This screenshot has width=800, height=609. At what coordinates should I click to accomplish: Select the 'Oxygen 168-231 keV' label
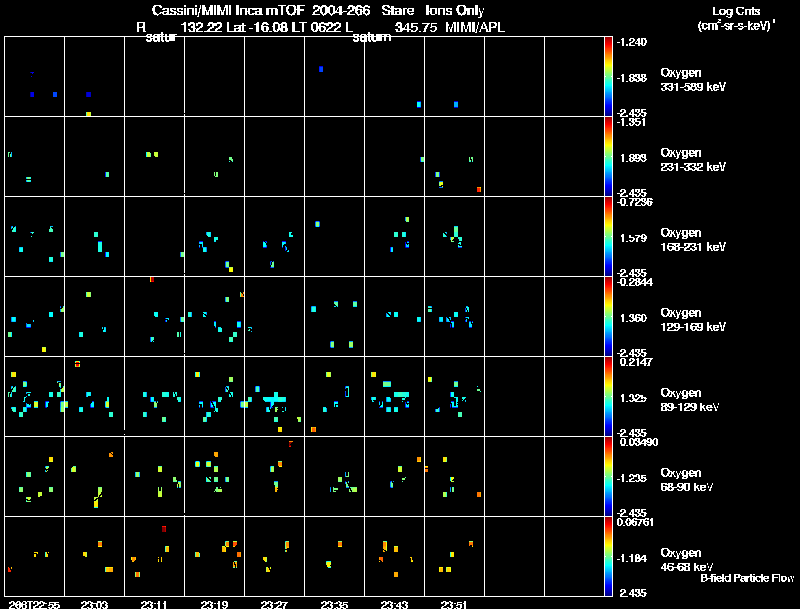693,240
